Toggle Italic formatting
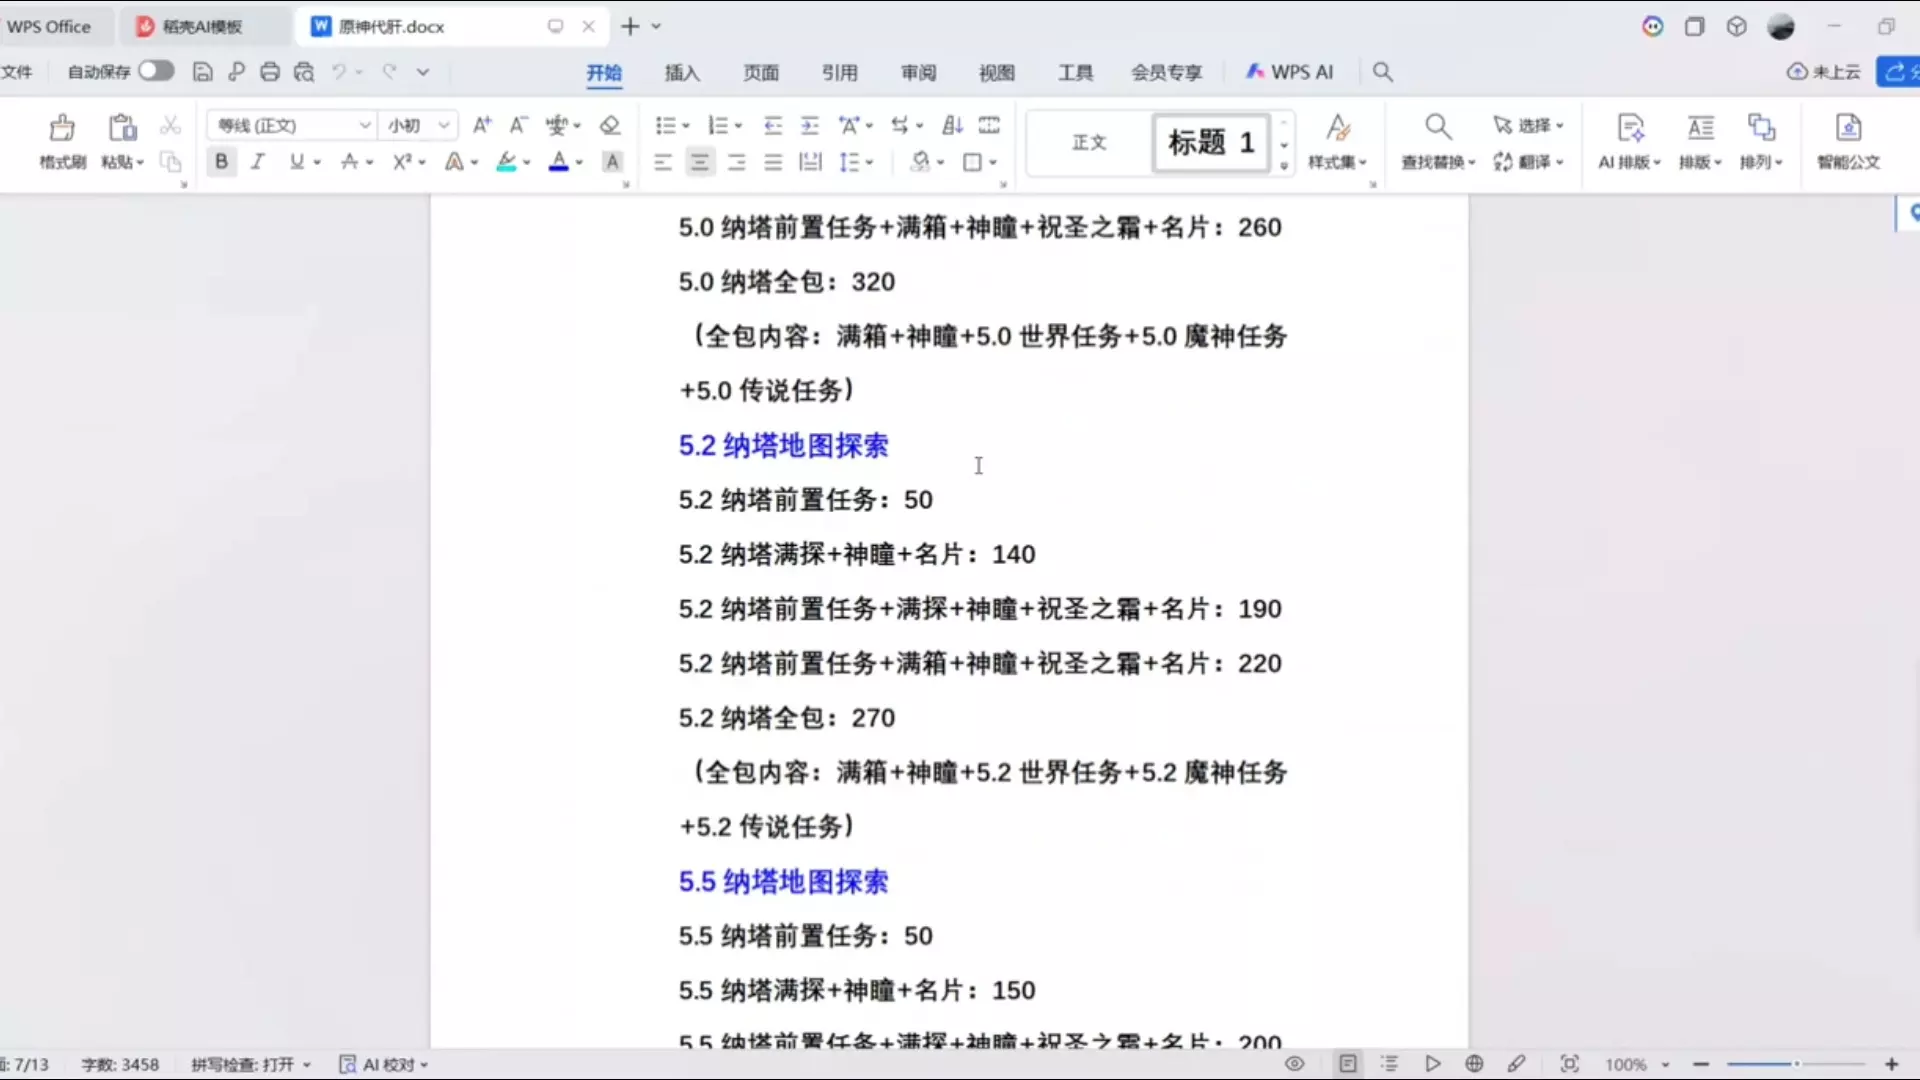 click(x=257, y=161)
